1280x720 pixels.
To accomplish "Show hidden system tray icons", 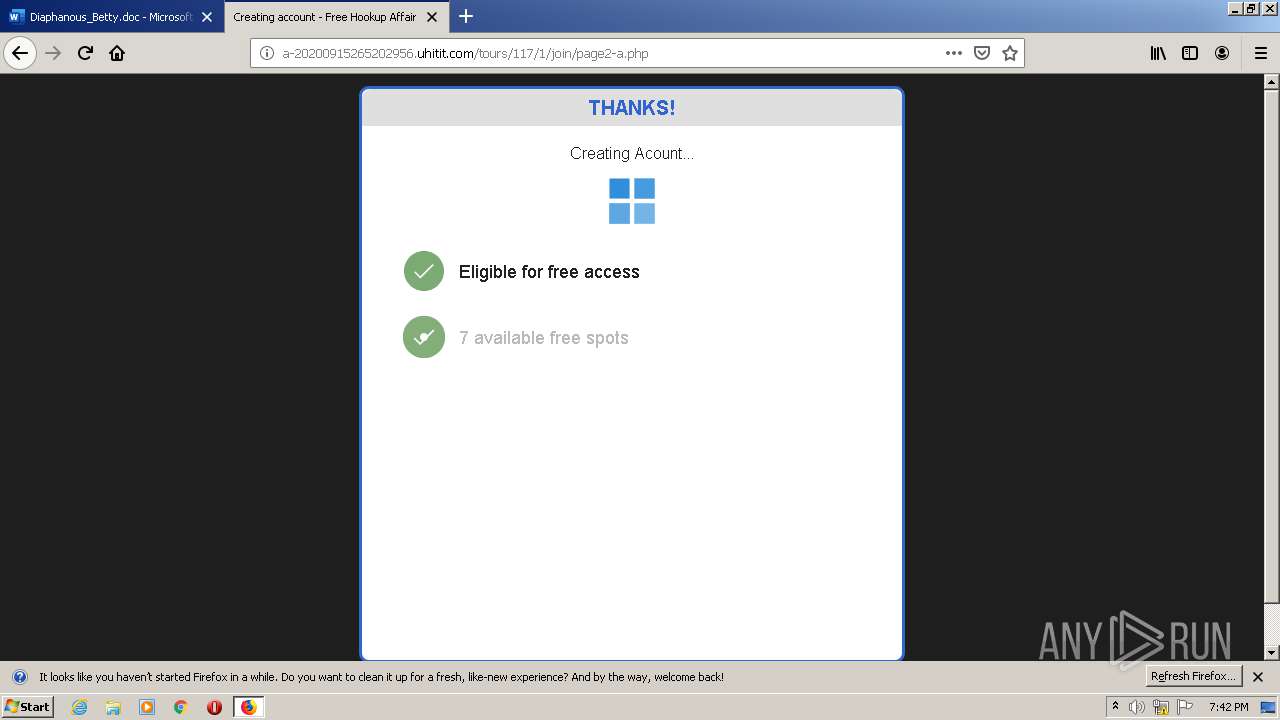I will coord(1116,707).
